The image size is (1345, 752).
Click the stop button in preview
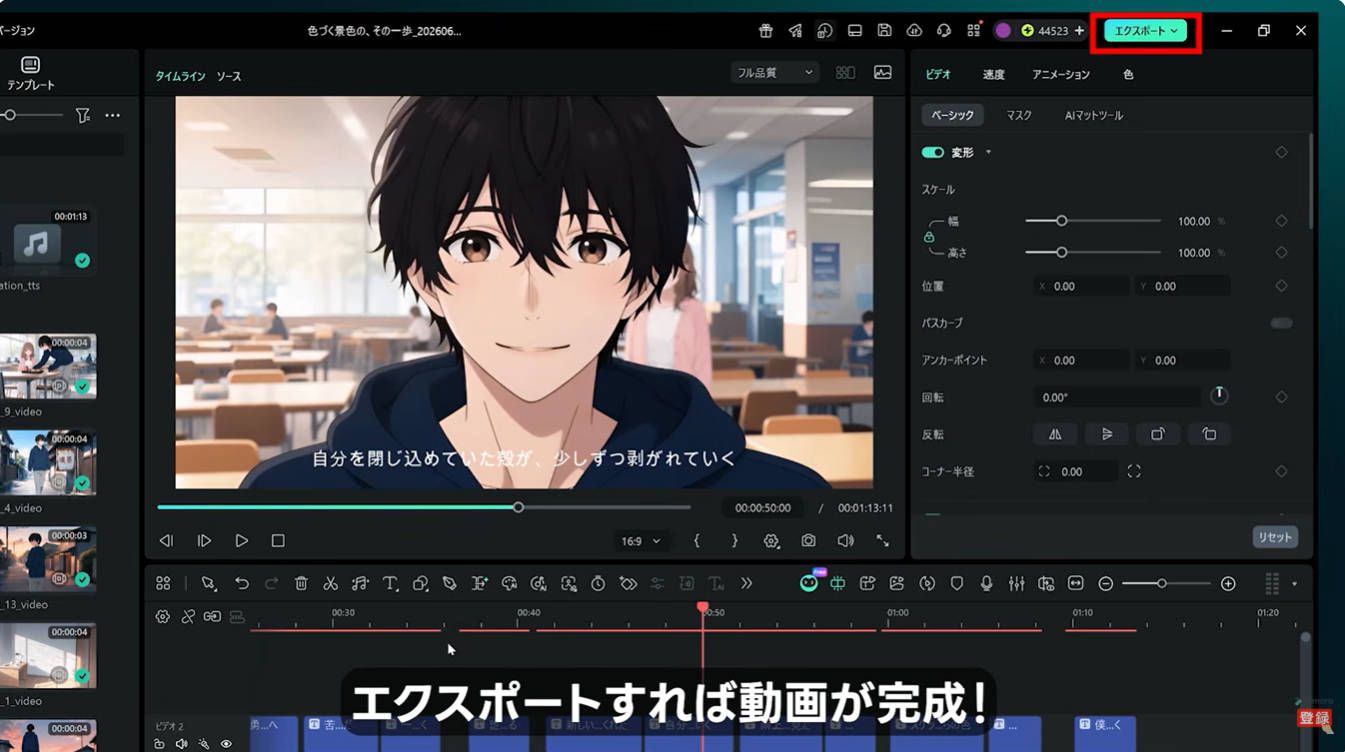coord(278,541)
